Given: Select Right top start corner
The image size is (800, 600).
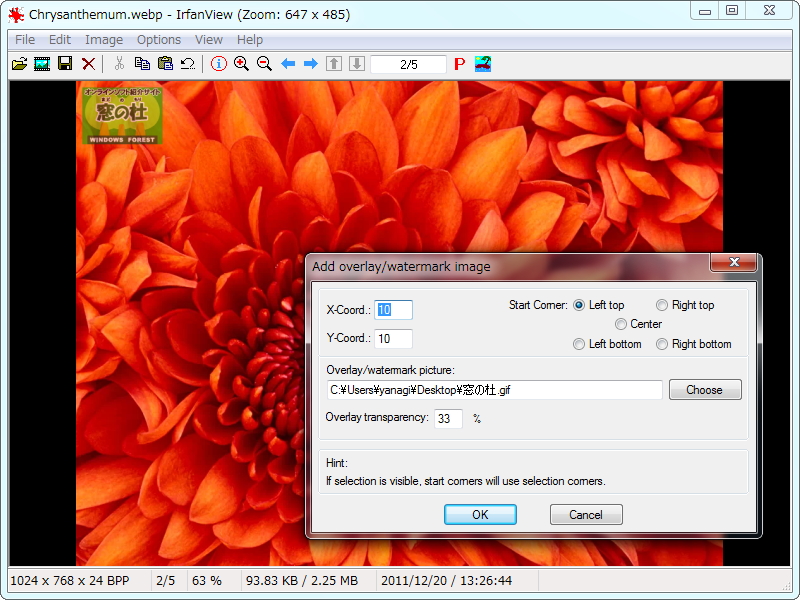Looking at the screenshot, I should (662, 305).
